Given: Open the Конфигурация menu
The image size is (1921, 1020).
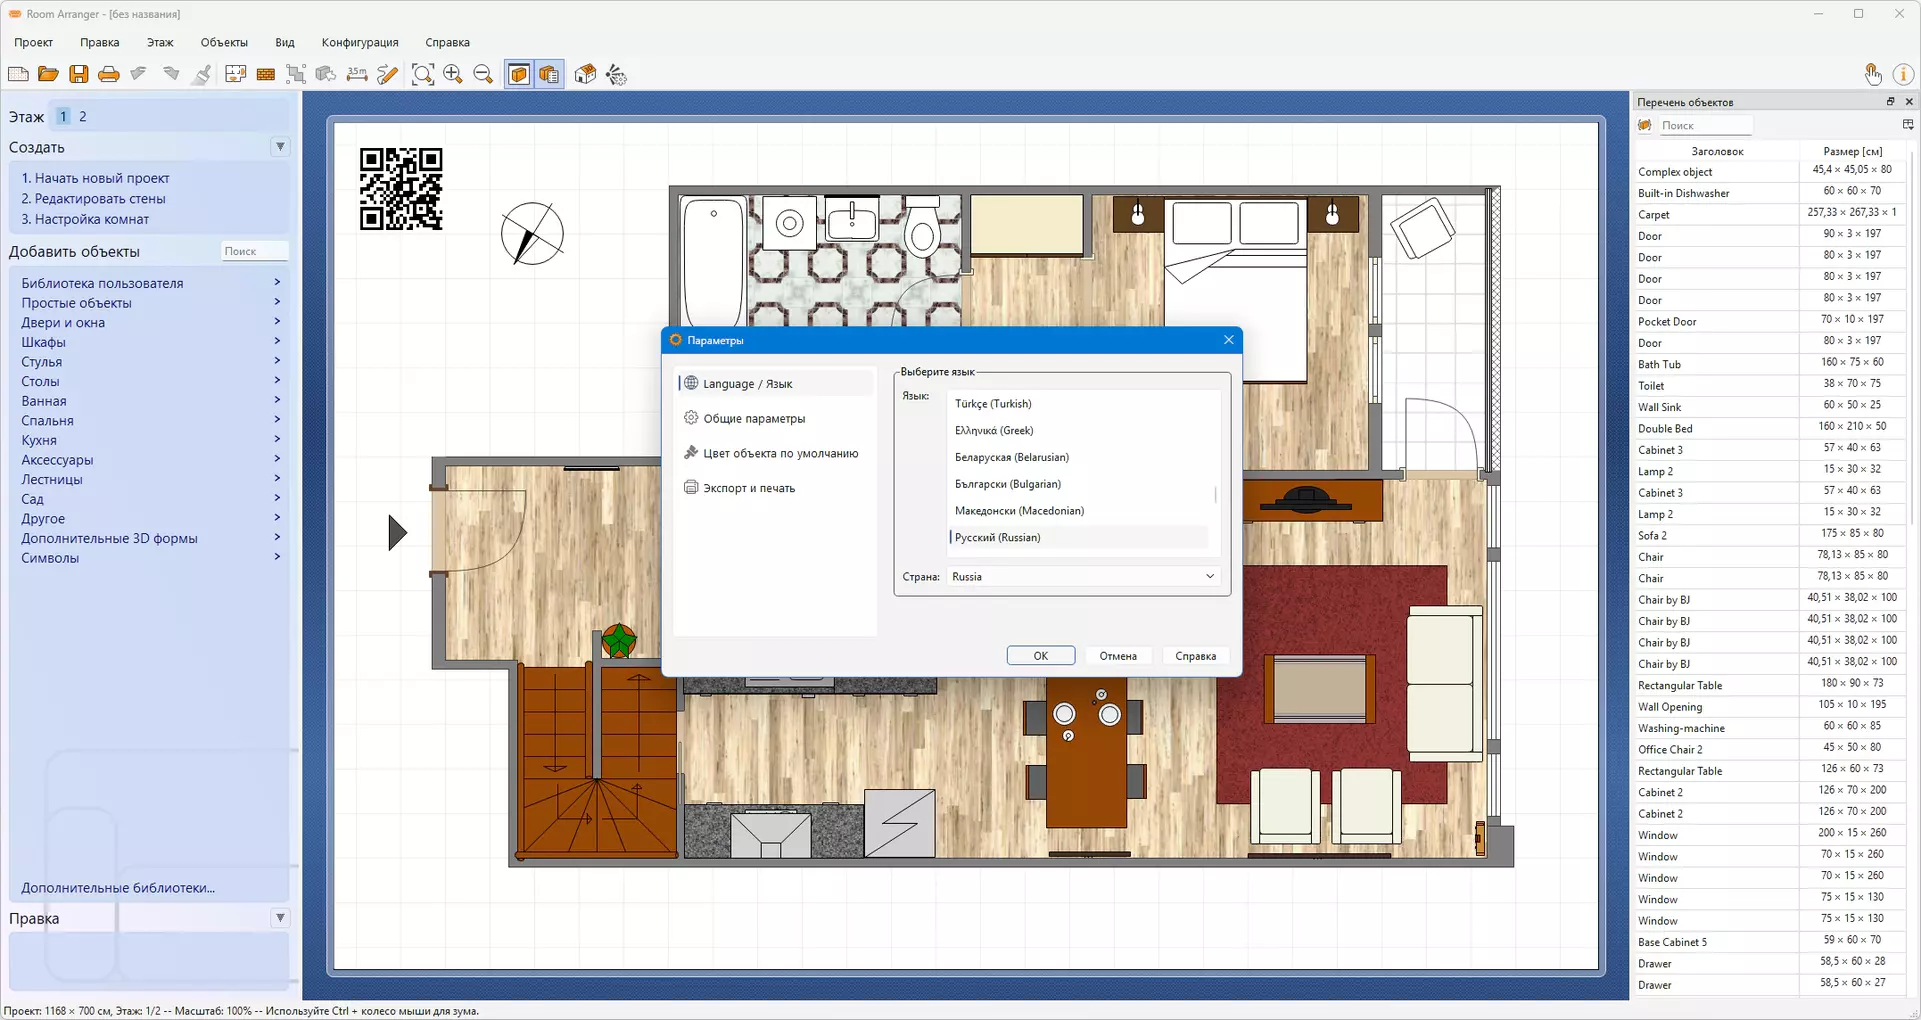Looking at the screenshot, I should click(x=360, y=42).
